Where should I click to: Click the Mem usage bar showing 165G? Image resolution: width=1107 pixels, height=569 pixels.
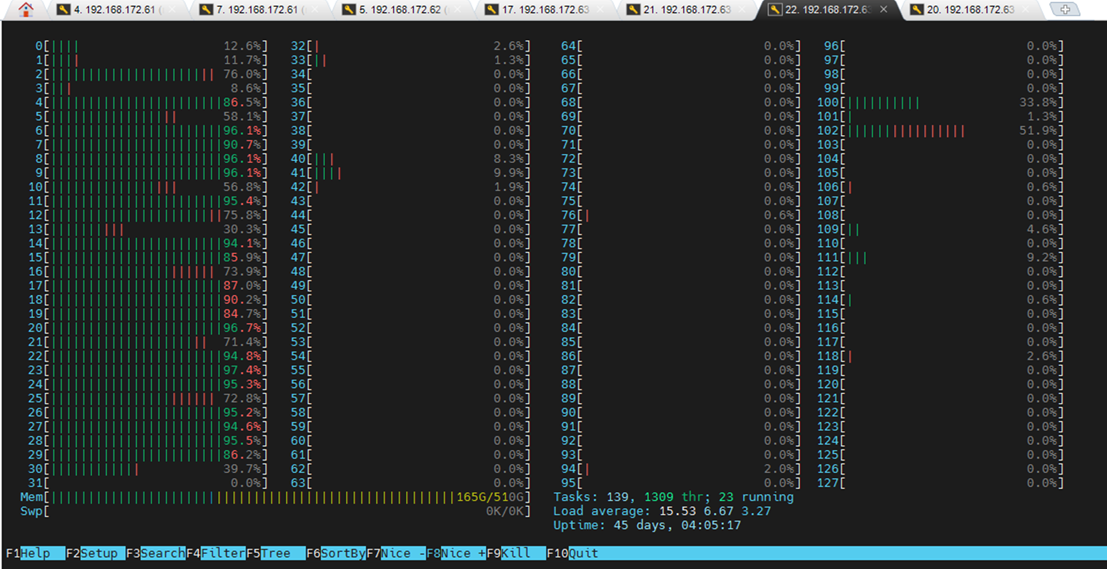(x=275, y=498)
